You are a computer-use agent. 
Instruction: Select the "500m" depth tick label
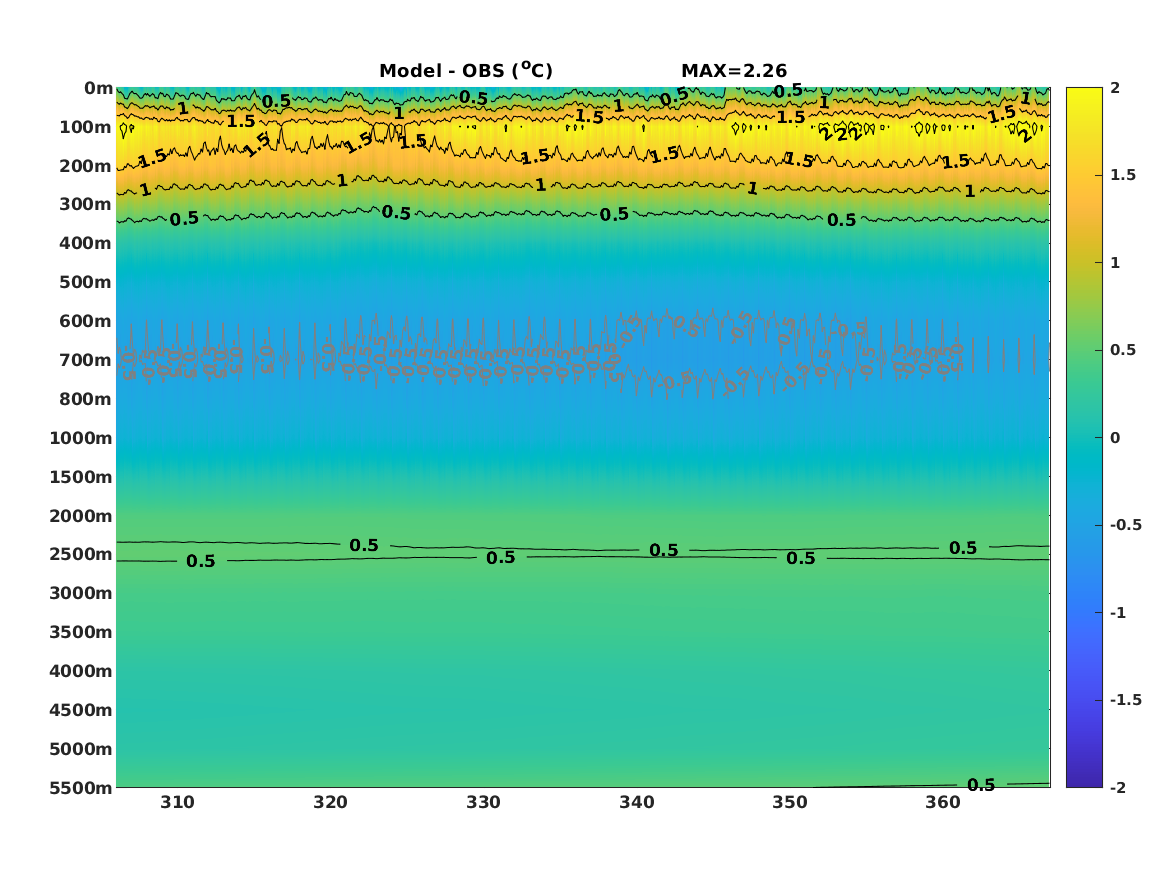[86, 283]
